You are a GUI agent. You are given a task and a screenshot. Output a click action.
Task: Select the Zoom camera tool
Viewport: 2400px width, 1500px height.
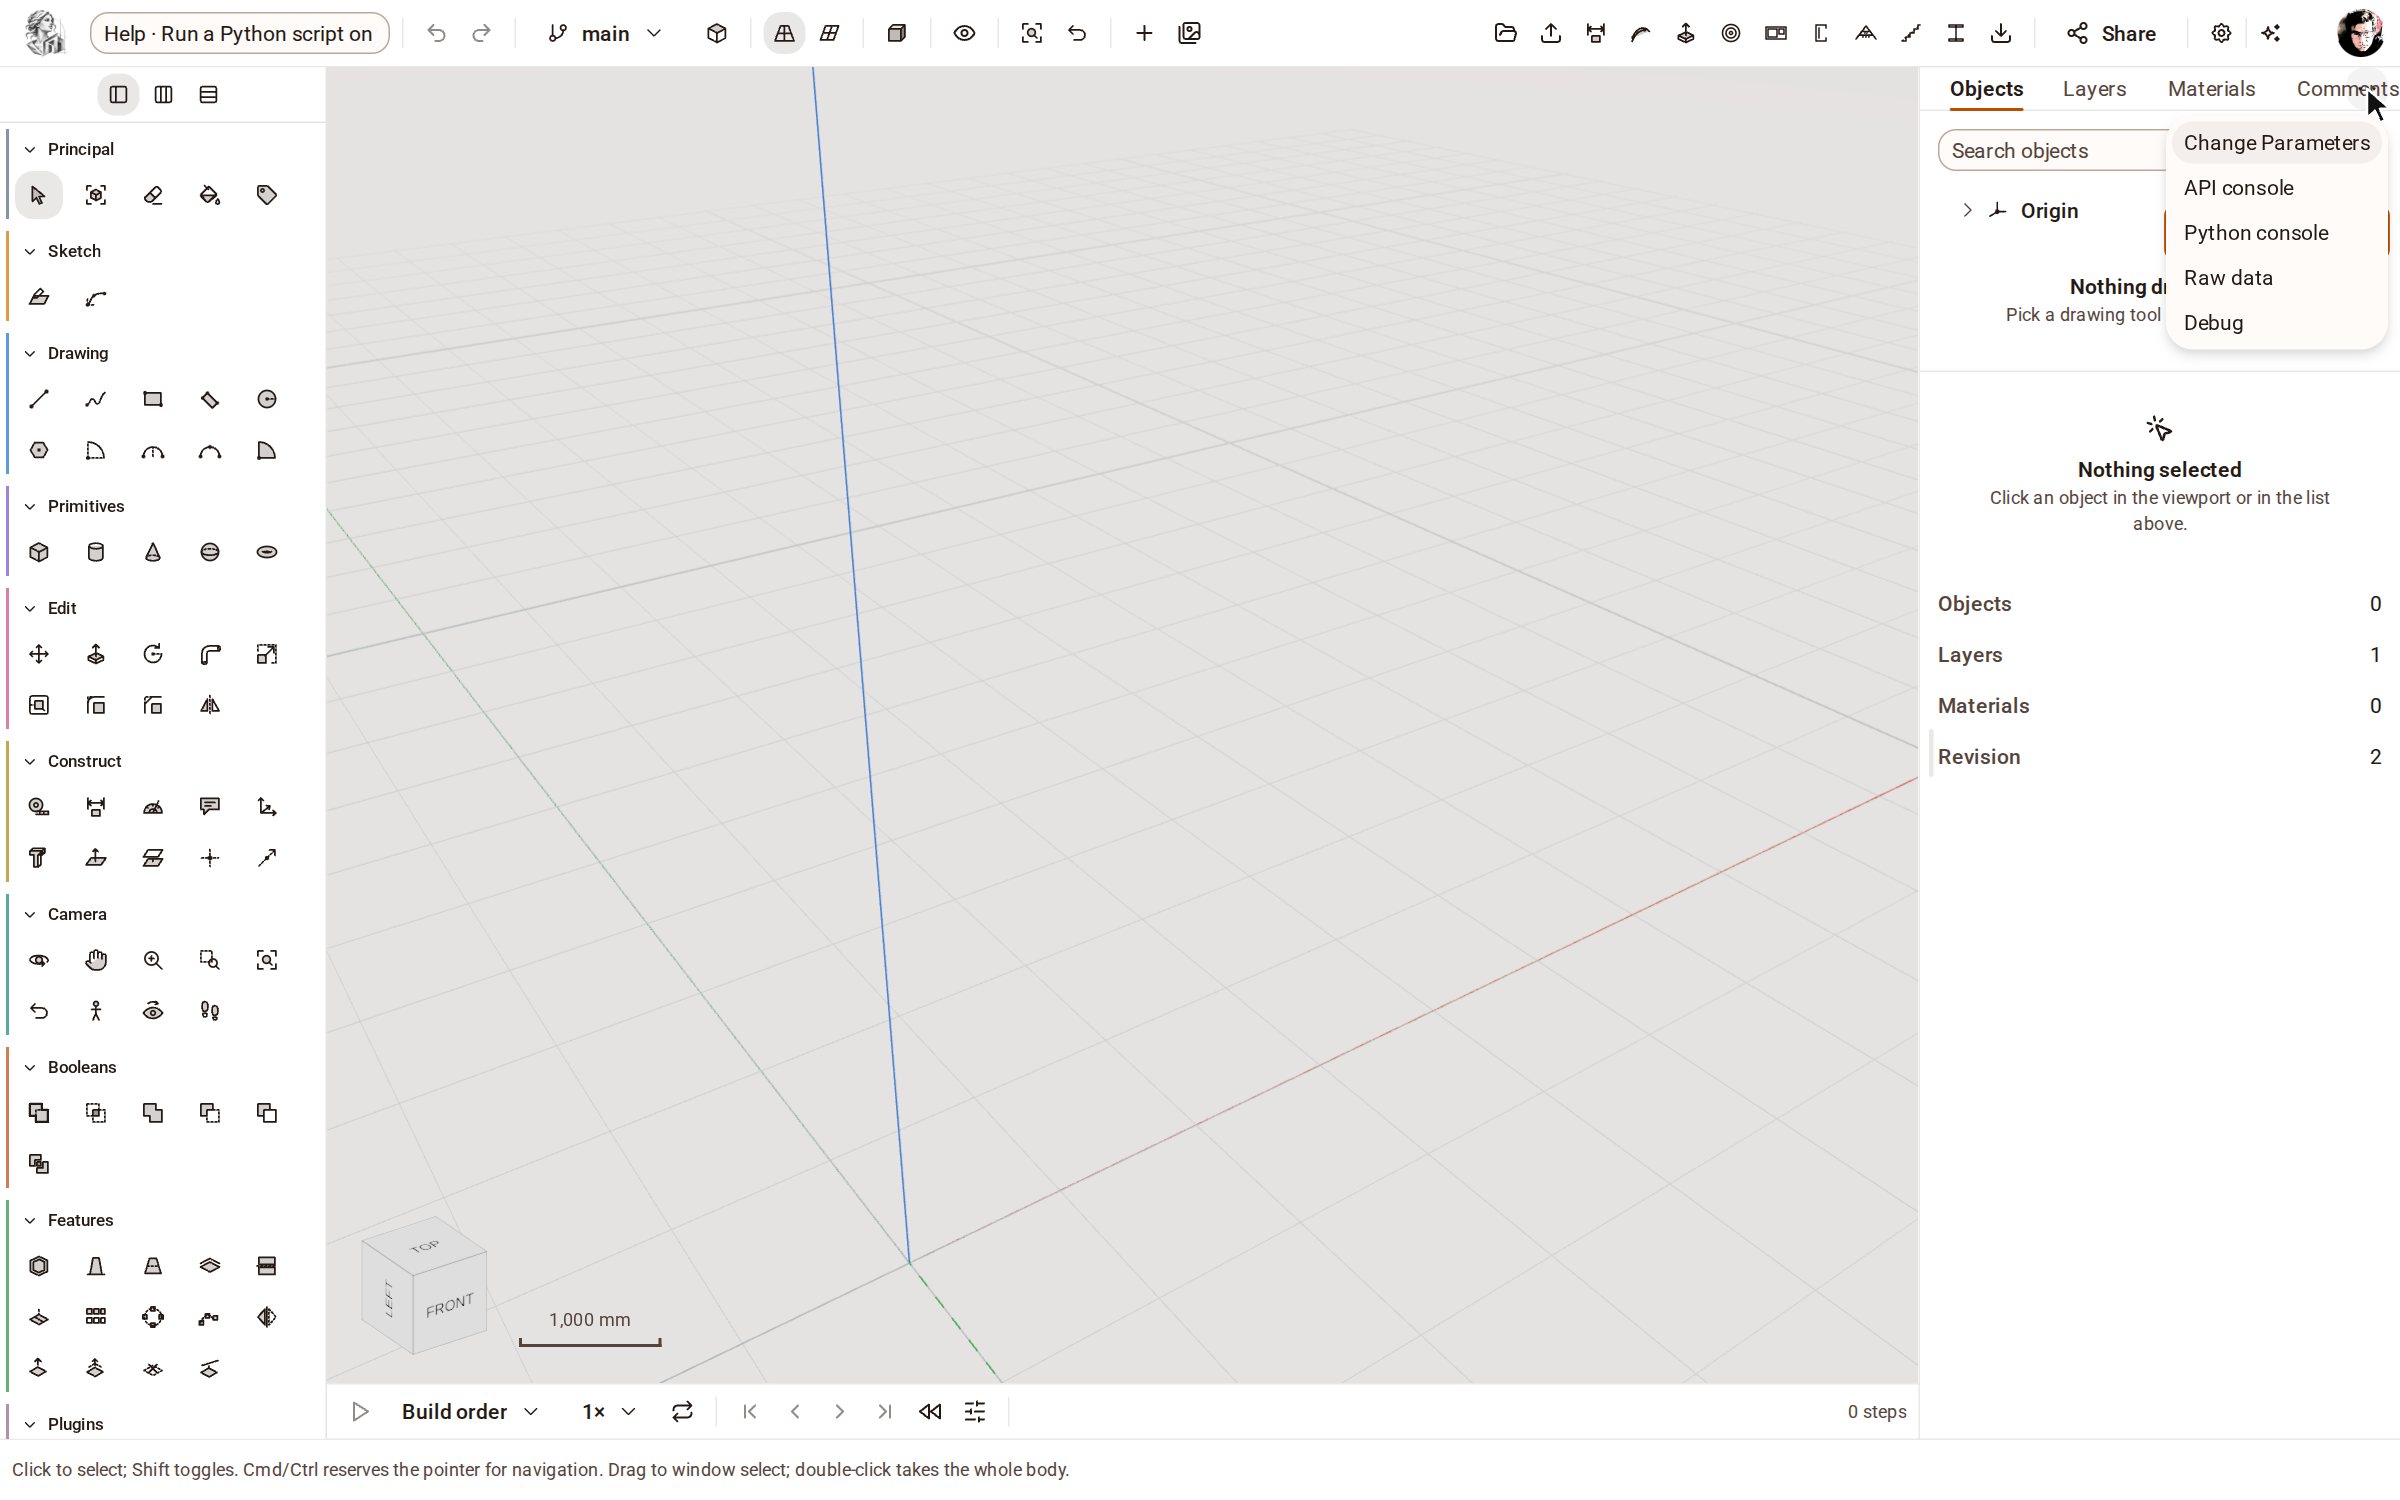[x=153, y=960]
